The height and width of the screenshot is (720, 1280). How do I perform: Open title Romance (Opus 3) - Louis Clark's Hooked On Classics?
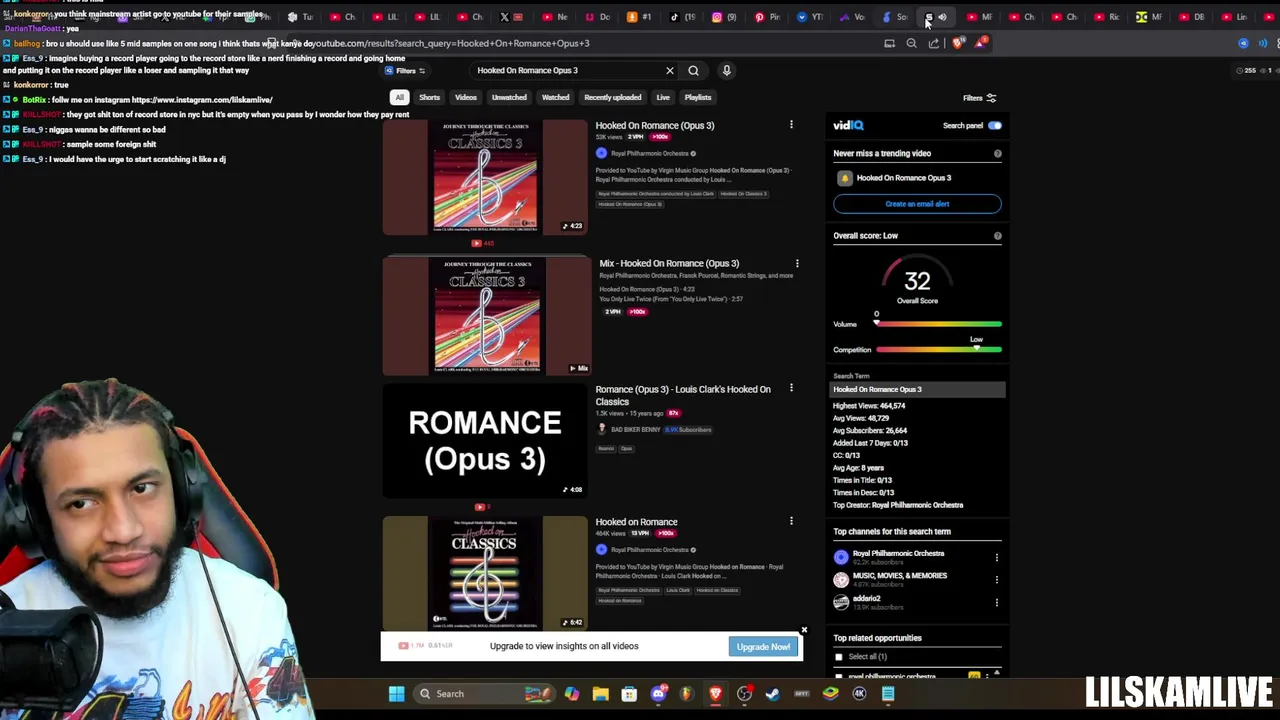point(683,395)
